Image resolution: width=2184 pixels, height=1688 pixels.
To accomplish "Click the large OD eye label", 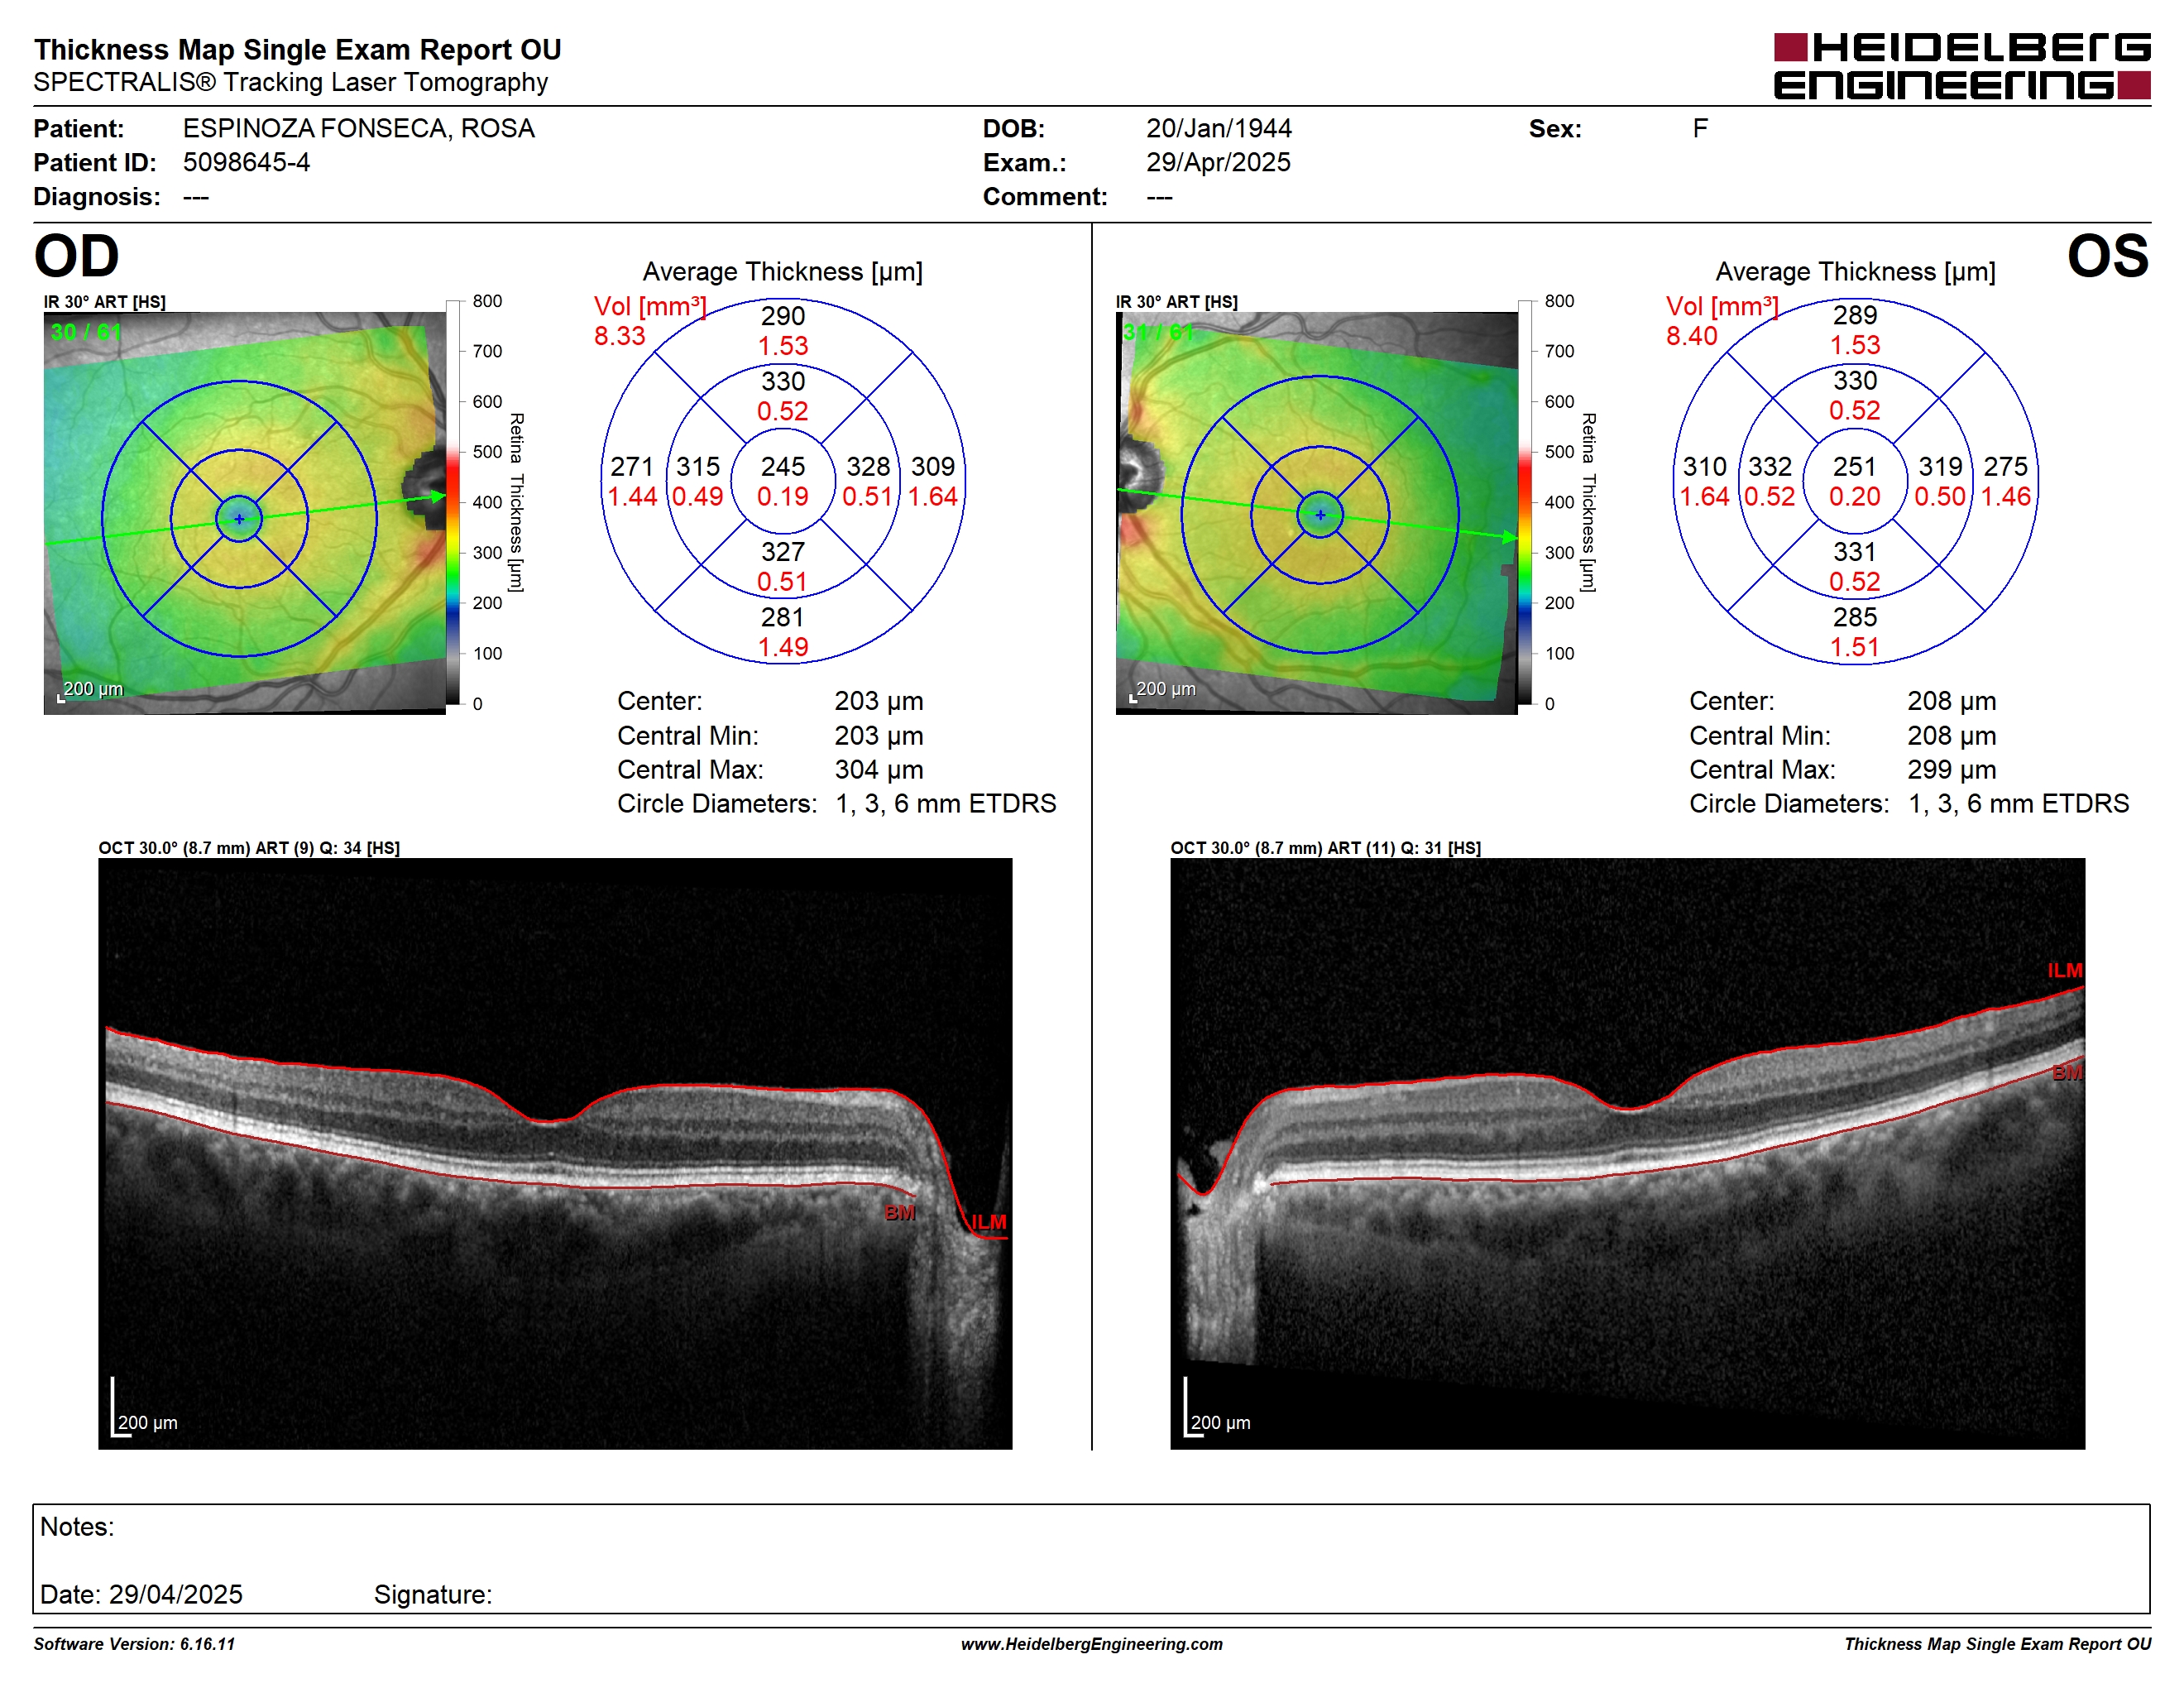I will [x=76, y=256].
